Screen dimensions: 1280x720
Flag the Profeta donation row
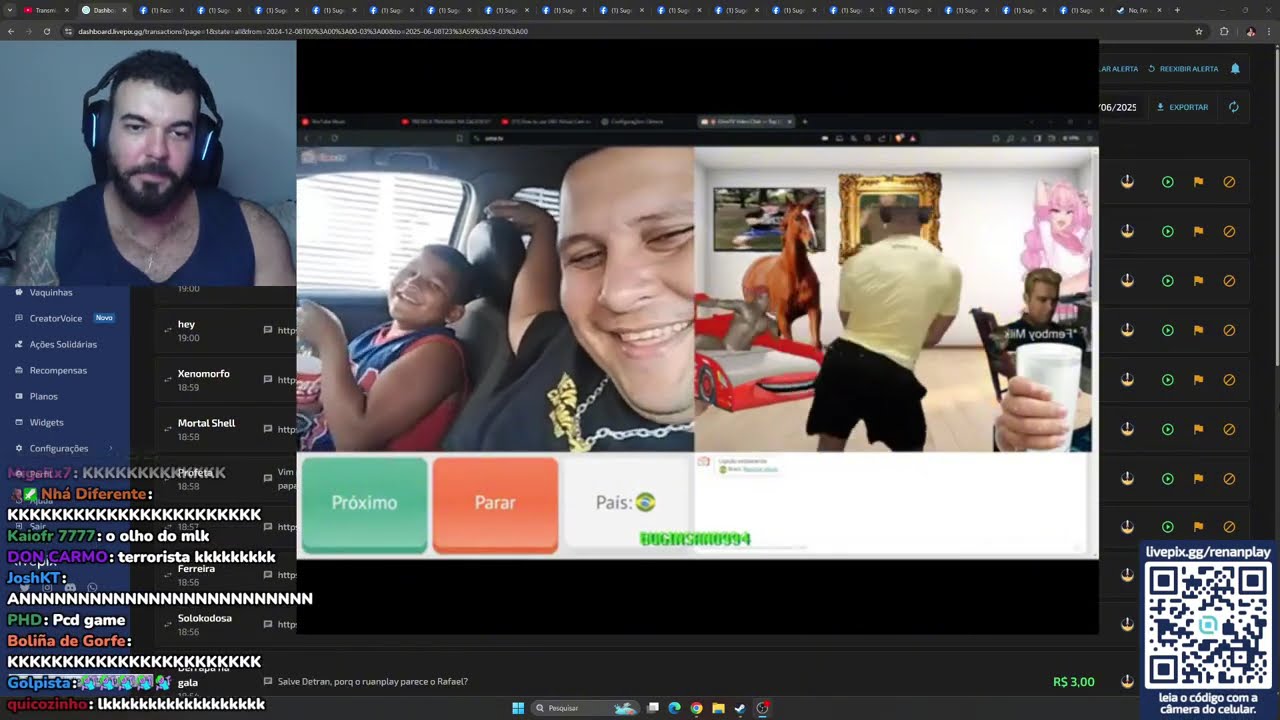pyautogui.click(x=1198, y=478)
